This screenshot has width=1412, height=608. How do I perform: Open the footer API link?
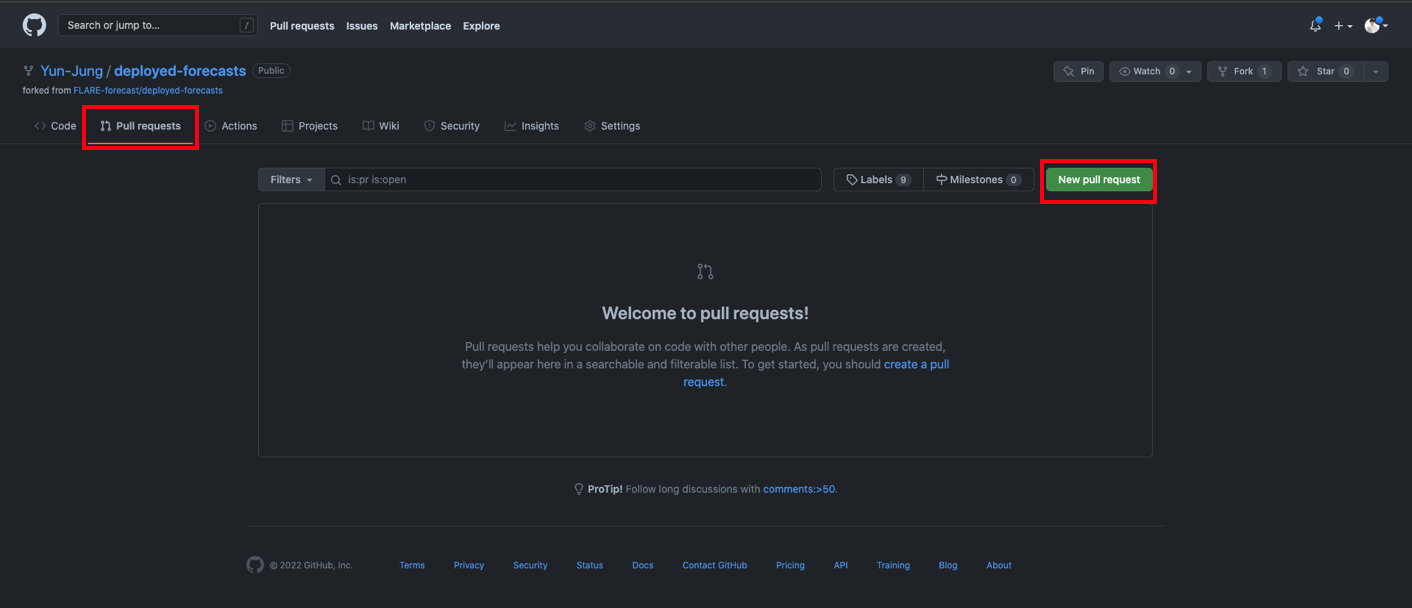[x=841, y=565]
